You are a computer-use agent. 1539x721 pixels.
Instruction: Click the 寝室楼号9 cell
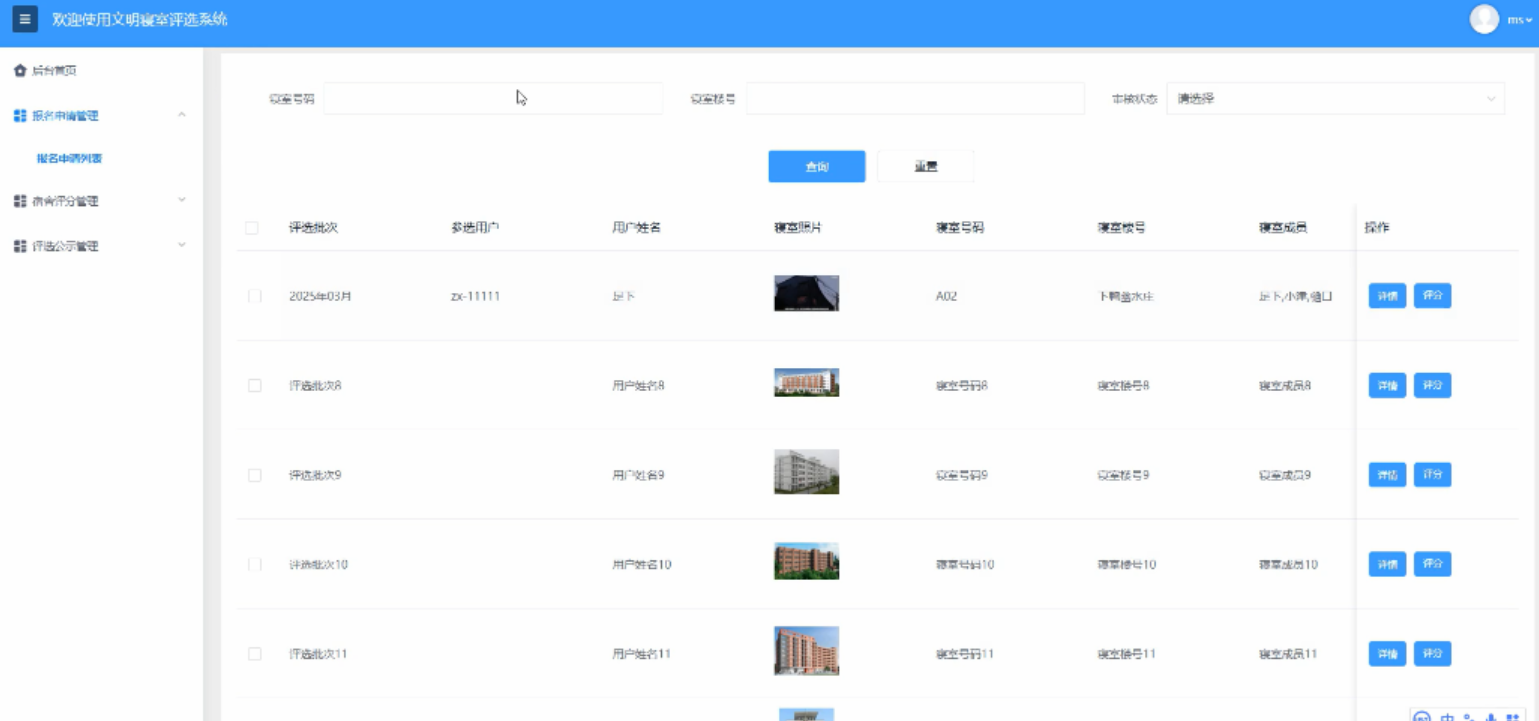pyautogui.click(x=1123, y=475)
